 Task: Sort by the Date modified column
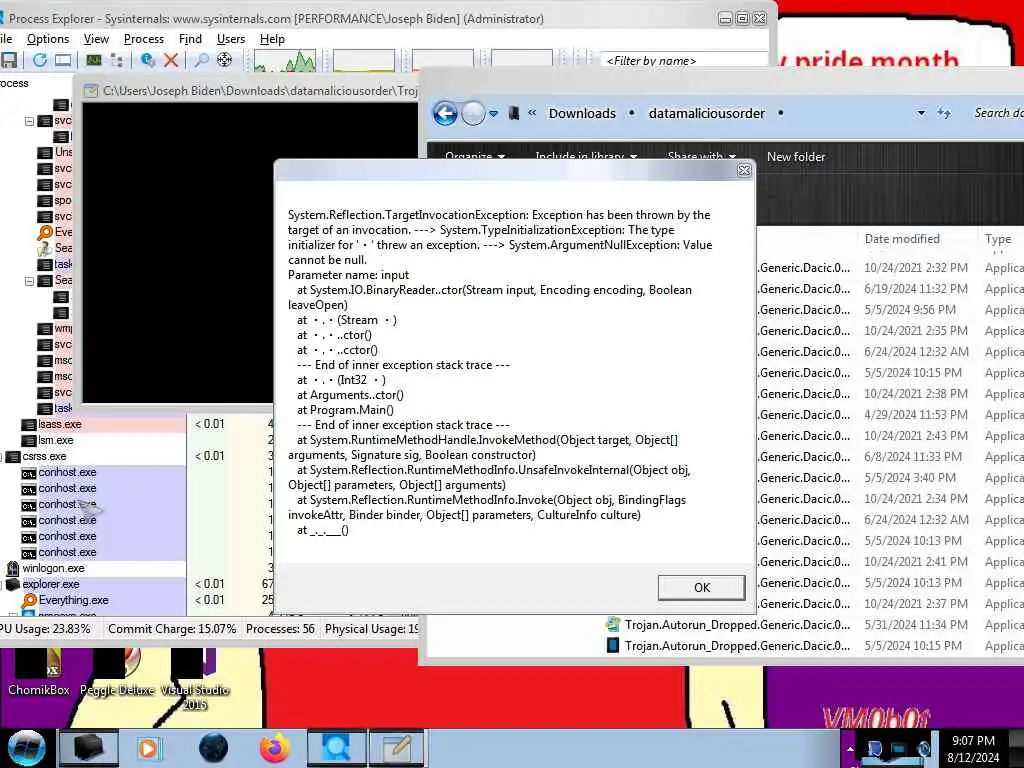pyautogui.click(x=902, y=239)
